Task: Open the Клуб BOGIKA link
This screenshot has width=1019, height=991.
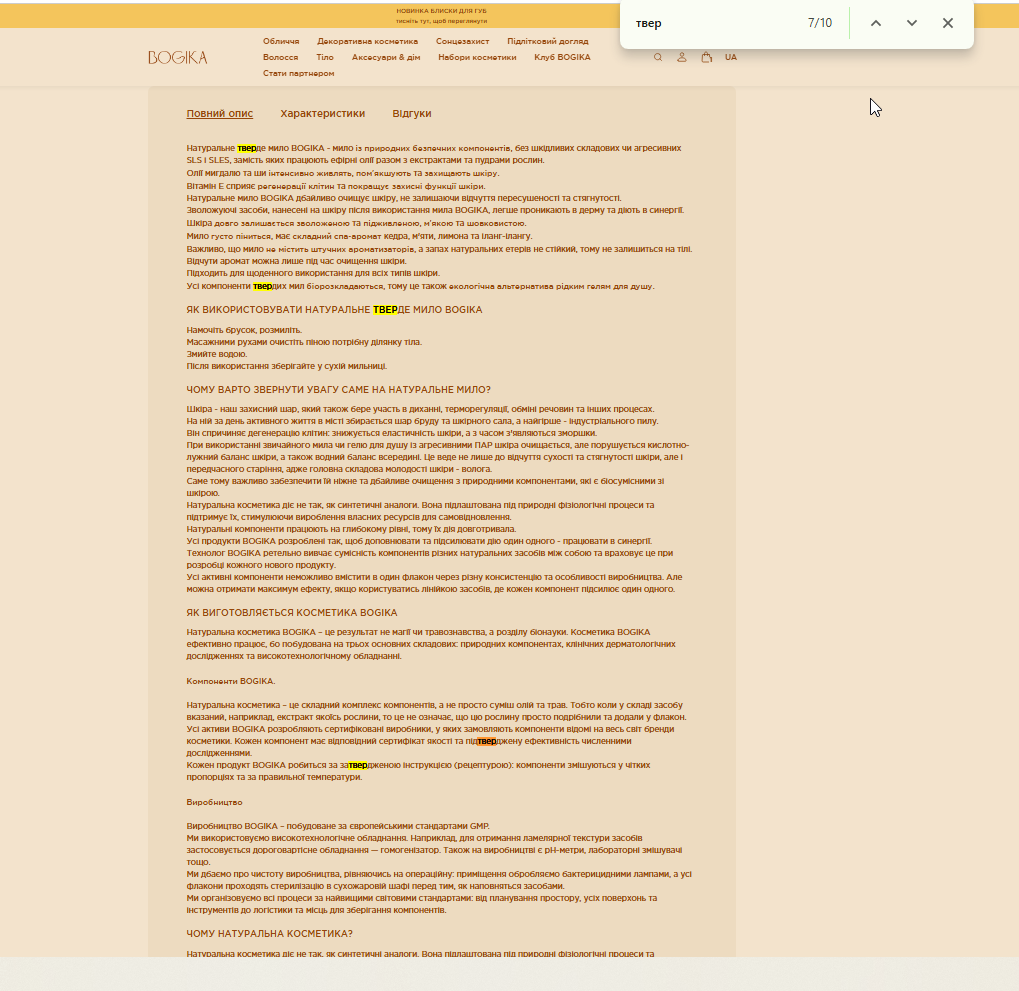Action: [x=562, y=57]
